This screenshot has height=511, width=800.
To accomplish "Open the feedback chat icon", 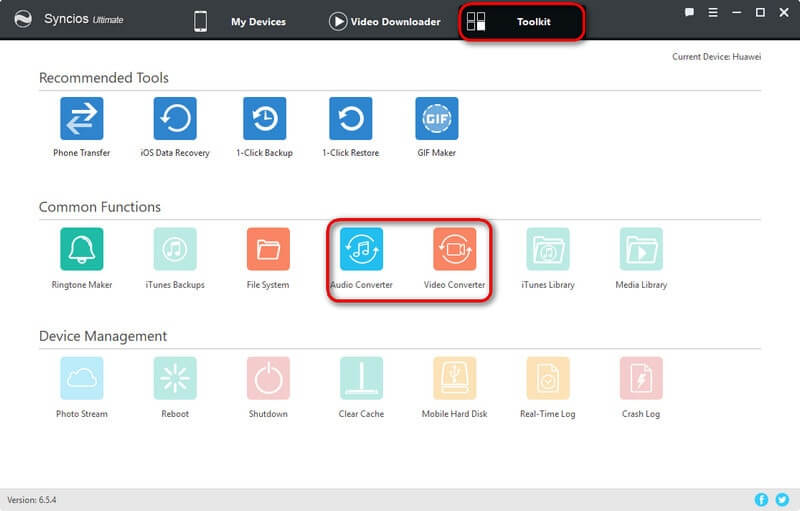I will 689,12.
